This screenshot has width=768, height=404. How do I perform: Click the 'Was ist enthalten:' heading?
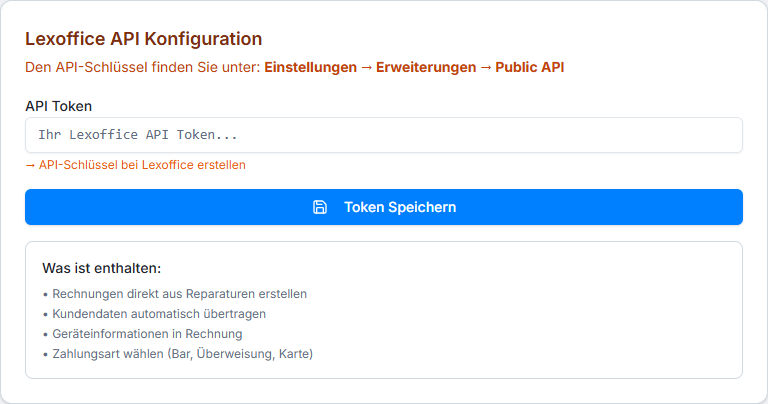coord(101,268)
